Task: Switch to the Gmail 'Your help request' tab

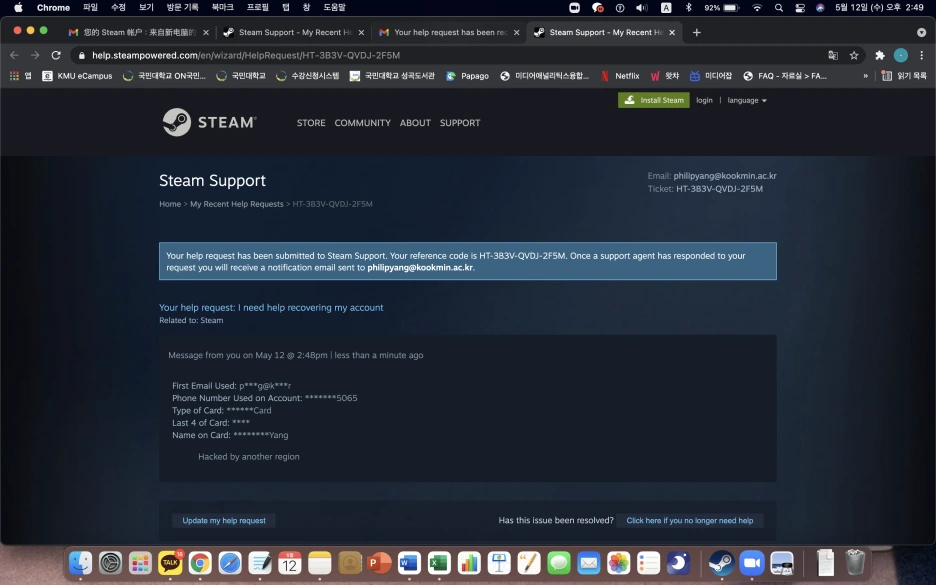Action: (451, 32)
